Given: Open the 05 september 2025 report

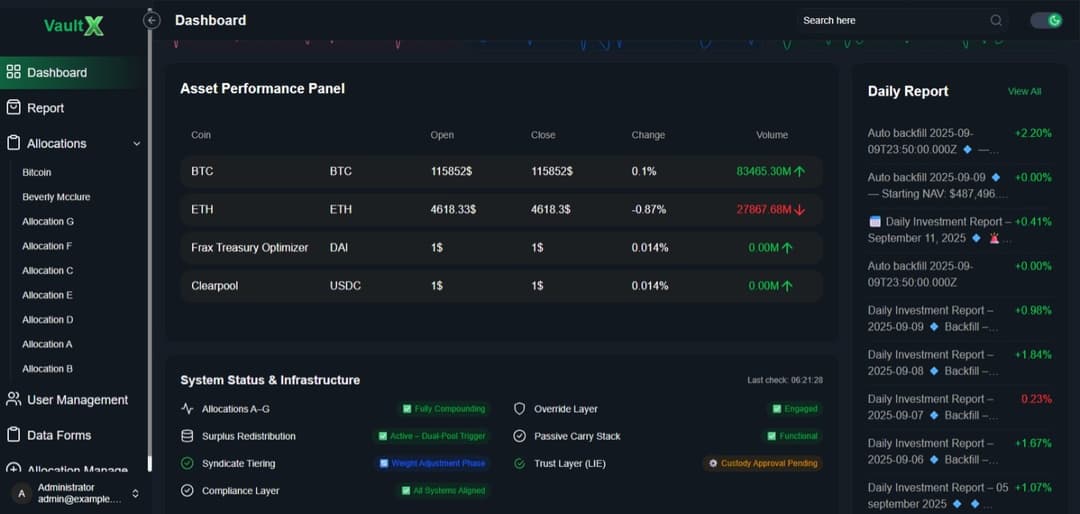Looking at the screenshot, I should tap(959, 495).
